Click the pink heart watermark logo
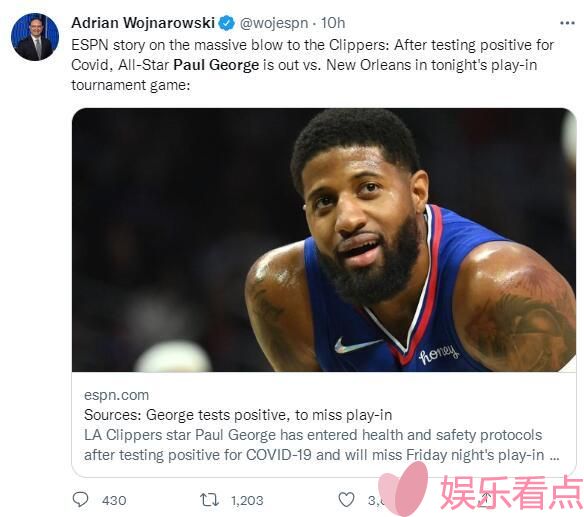Image resolution: width=584 pixels, height=517 pixels. pyautogui.click(x=403, y=488)
